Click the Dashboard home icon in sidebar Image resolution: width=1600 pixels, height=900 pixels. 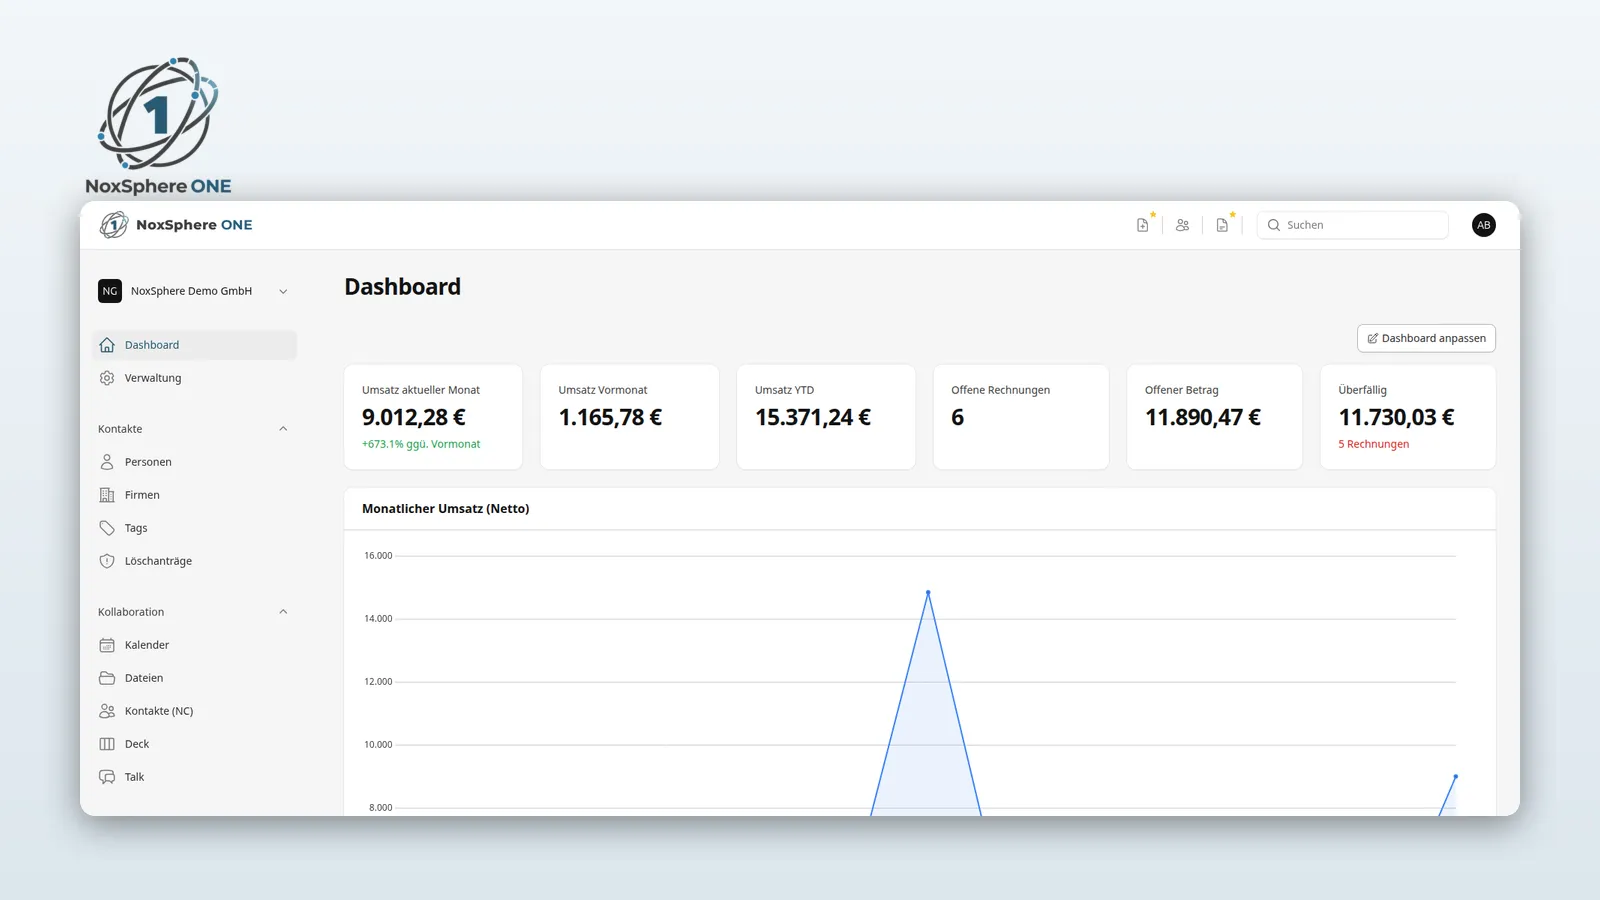[x=107, y=345]
